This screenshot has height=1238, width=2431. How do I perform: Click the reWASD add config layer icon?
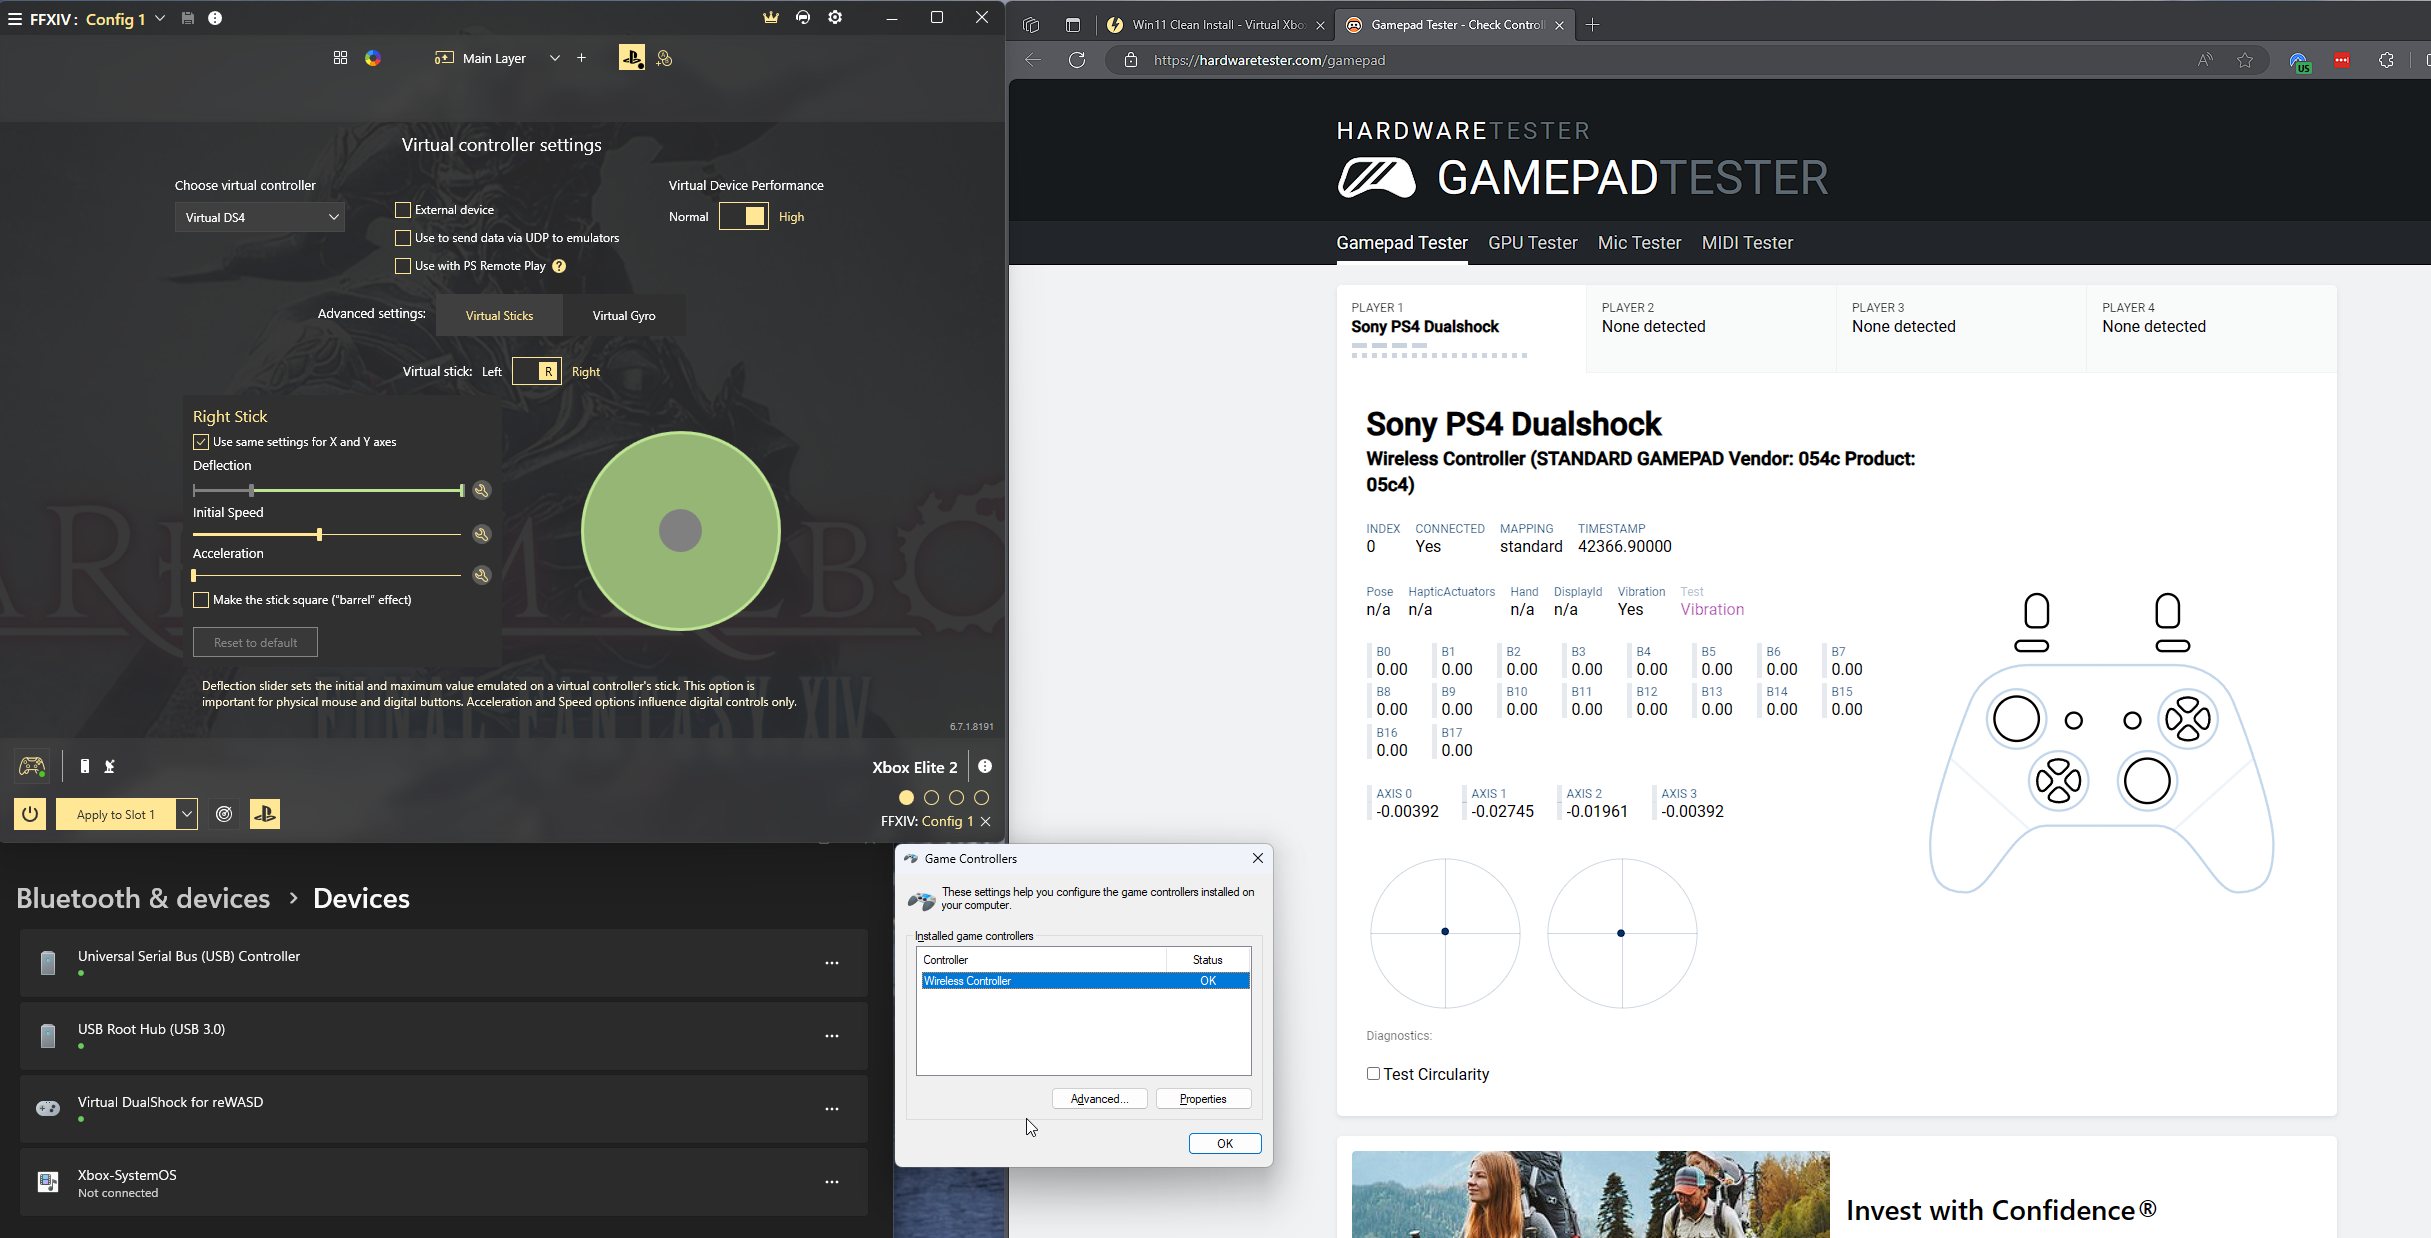pos(582,58)
